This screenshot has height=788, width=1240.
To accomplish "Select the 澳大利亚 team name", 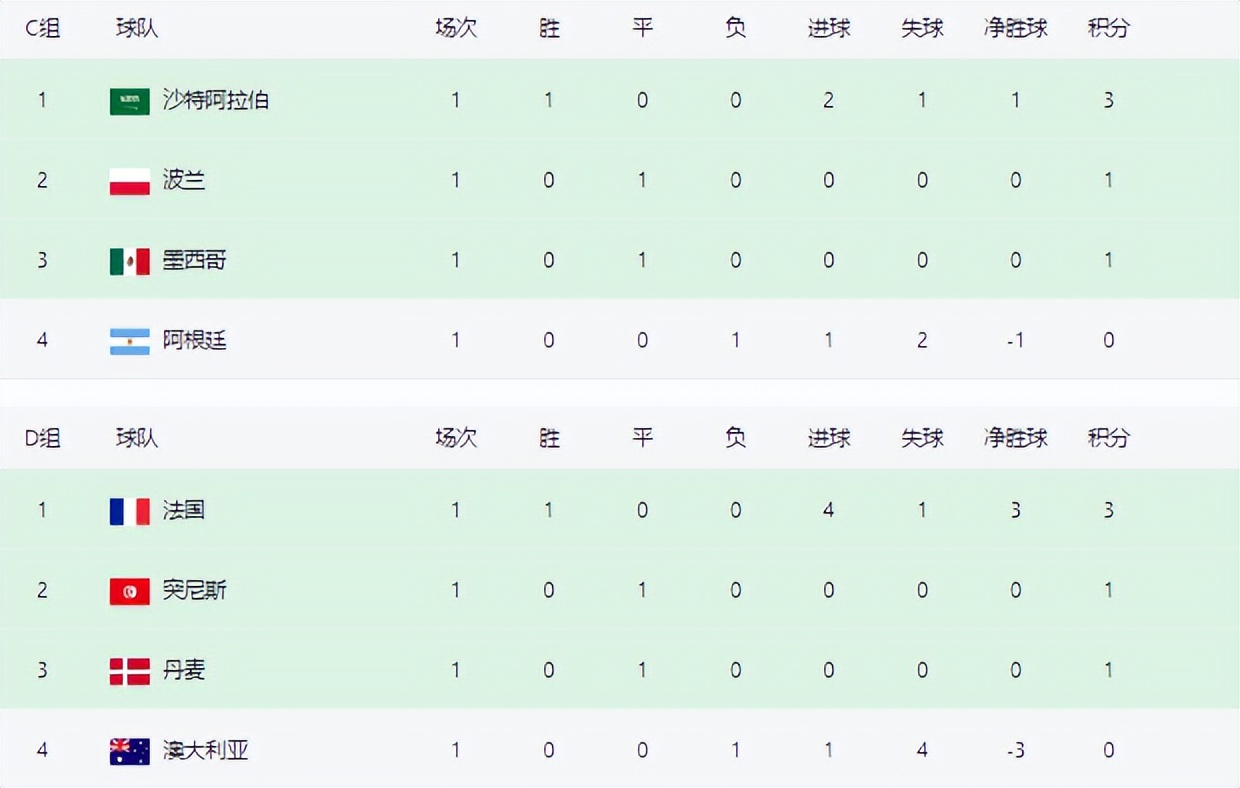I will coord(206,750).
